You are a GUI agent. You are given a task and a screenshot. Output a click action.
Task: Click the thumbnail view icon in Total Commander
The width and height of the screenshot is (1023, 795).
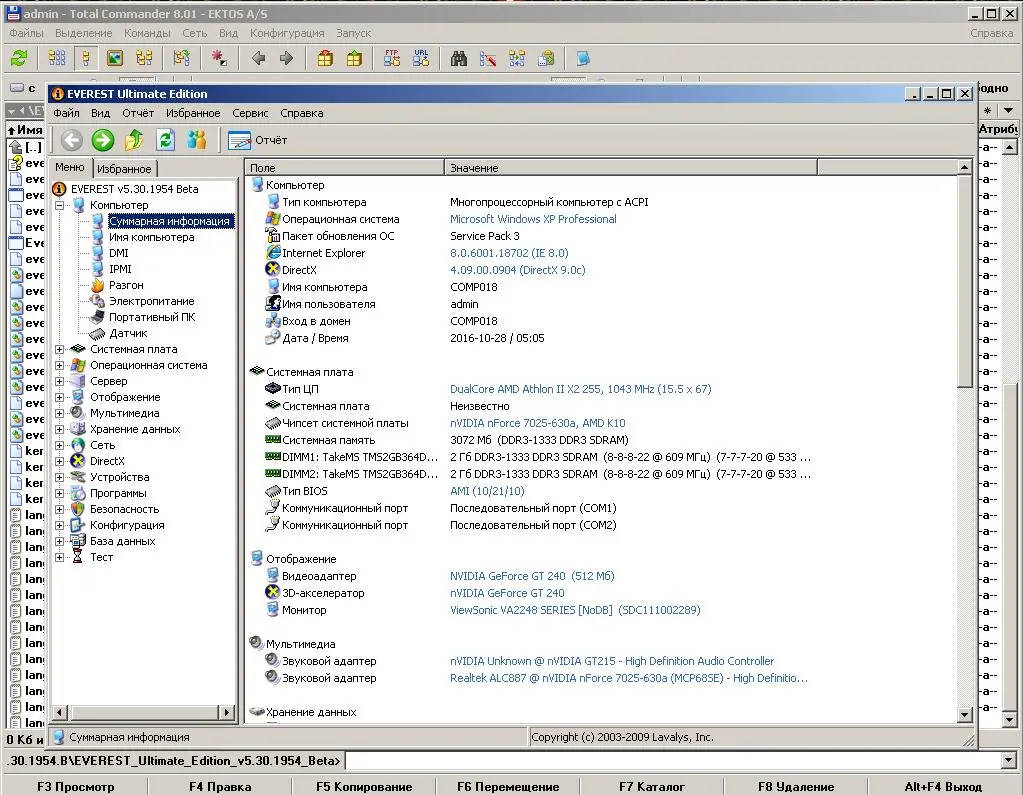[115, 59]
